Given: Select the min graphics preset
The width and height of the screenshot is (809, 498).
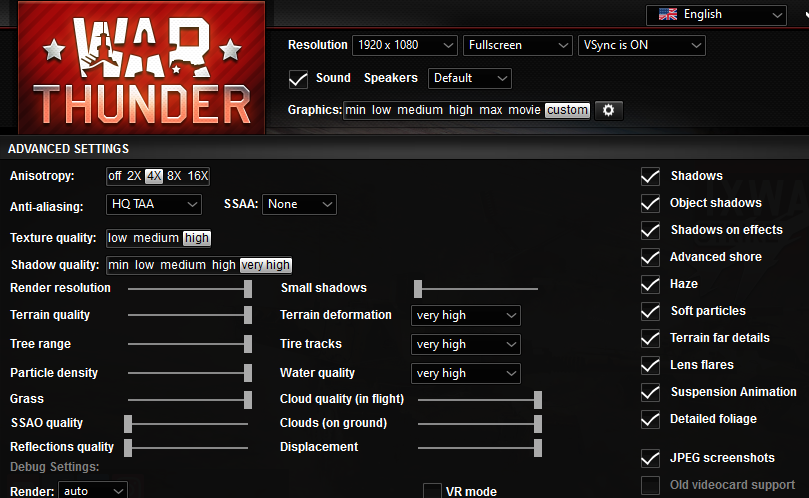Looking at the screenshot, I should 355,110.
